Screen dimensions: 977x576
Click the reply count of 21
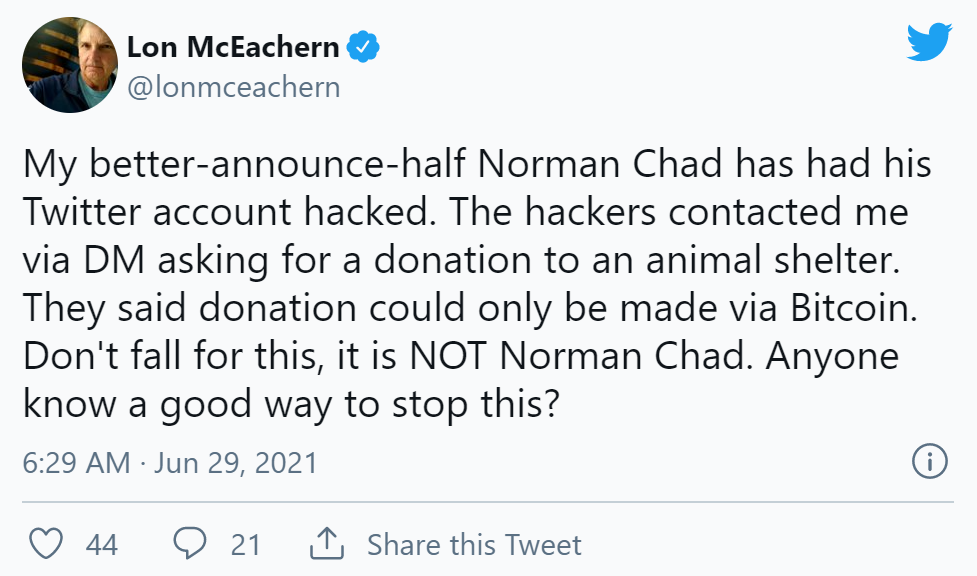[x=245, y=545]
